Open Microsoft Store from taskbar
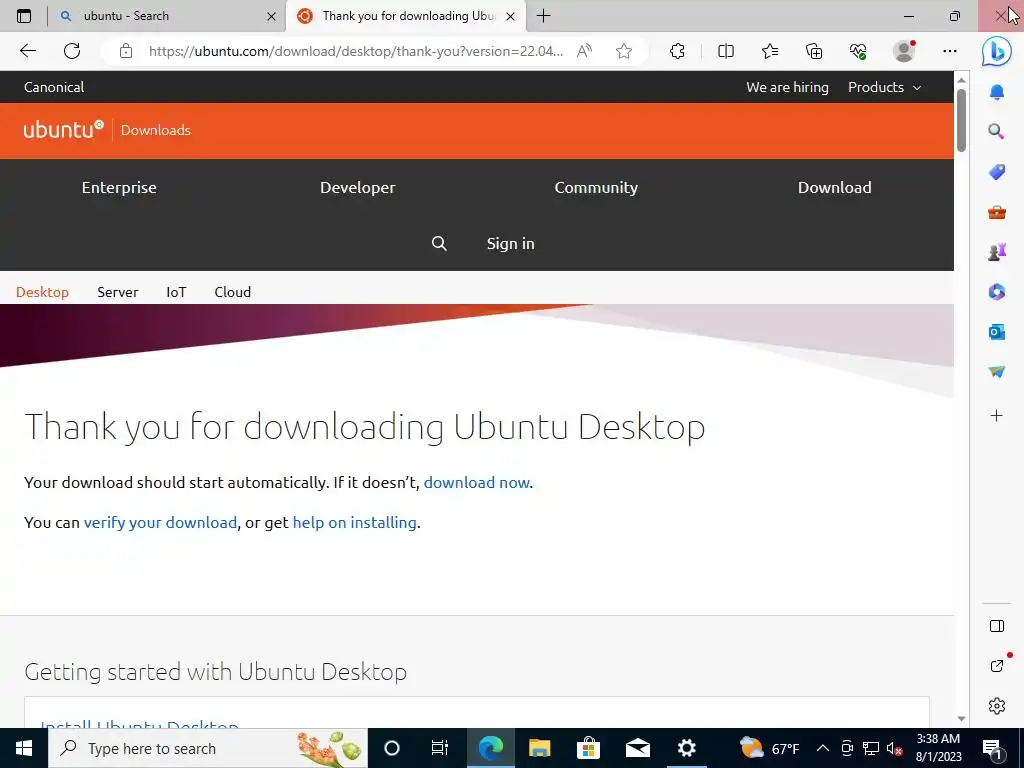The height and width of the screenshot is (768, 1024). (x=588, y=748)
